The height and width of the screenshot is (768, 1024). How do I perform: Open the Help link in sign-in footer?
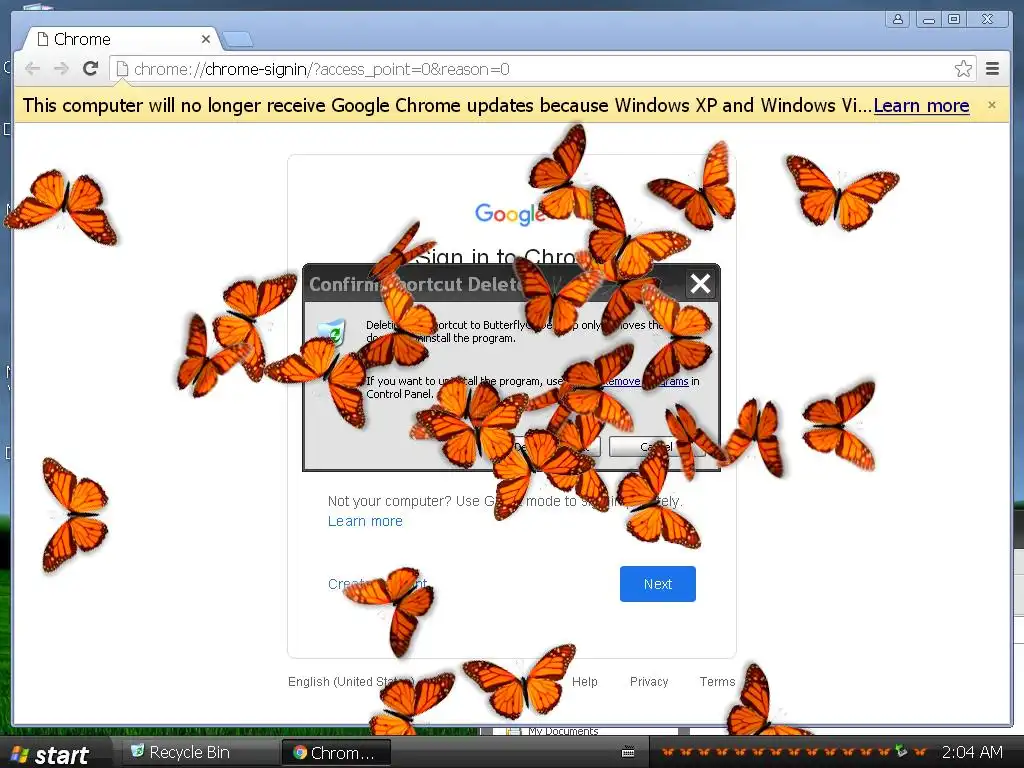click(x=584, y=682)
